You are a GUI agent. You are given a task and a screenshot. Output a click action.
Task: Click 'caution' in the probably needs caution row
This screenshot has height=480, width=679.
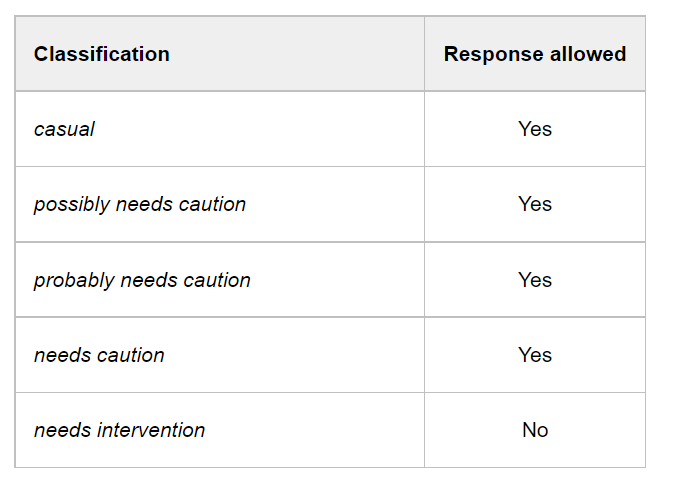pyautogui.click(x=217, y=280)
